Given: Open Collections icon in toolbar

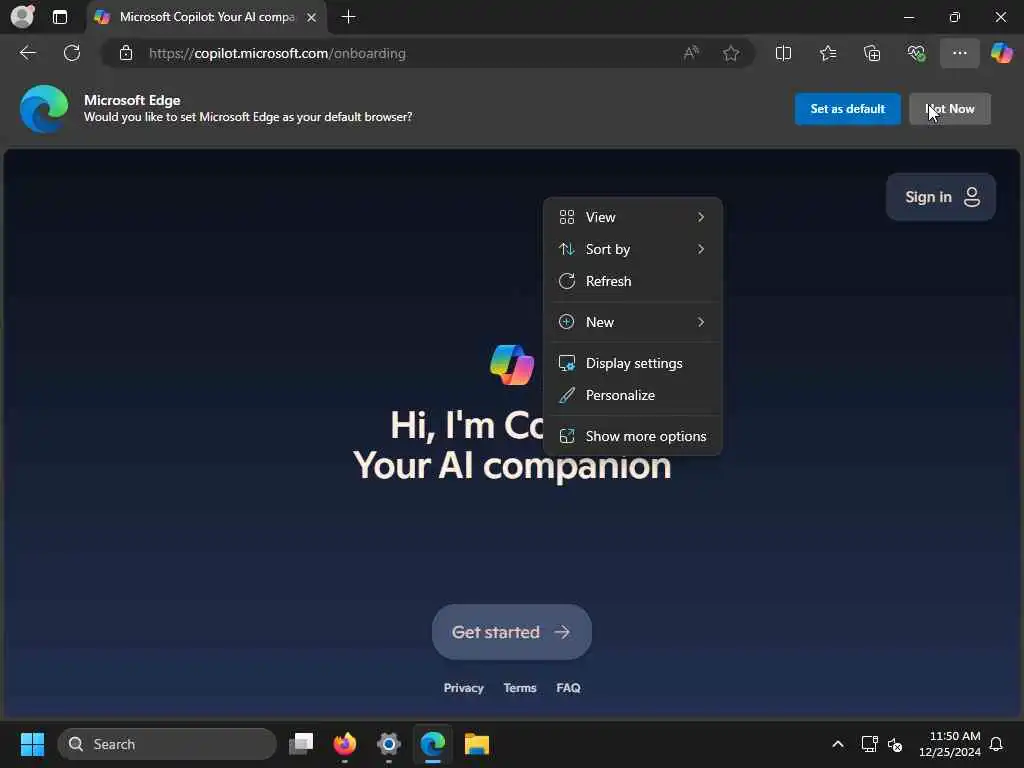Looking at the screenshot, I should pyautogui.click(x=872, y=53).
